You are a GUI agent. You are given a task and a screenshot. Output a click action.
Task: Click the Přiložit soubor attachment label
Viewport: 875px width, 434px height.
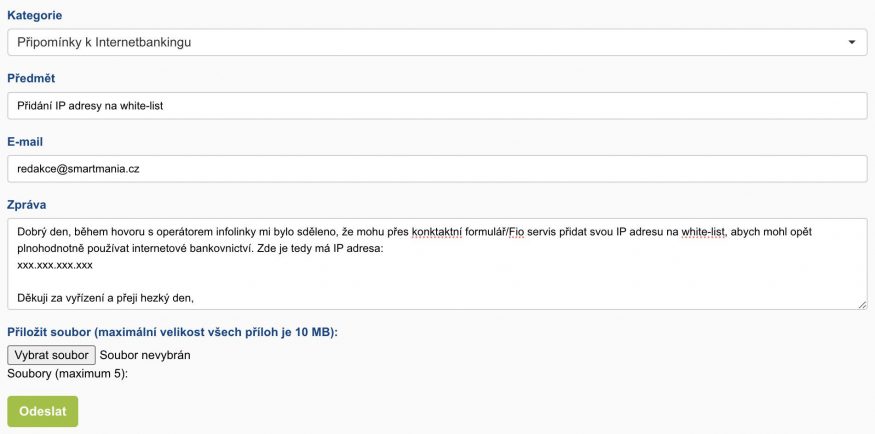tap(172, 331)
